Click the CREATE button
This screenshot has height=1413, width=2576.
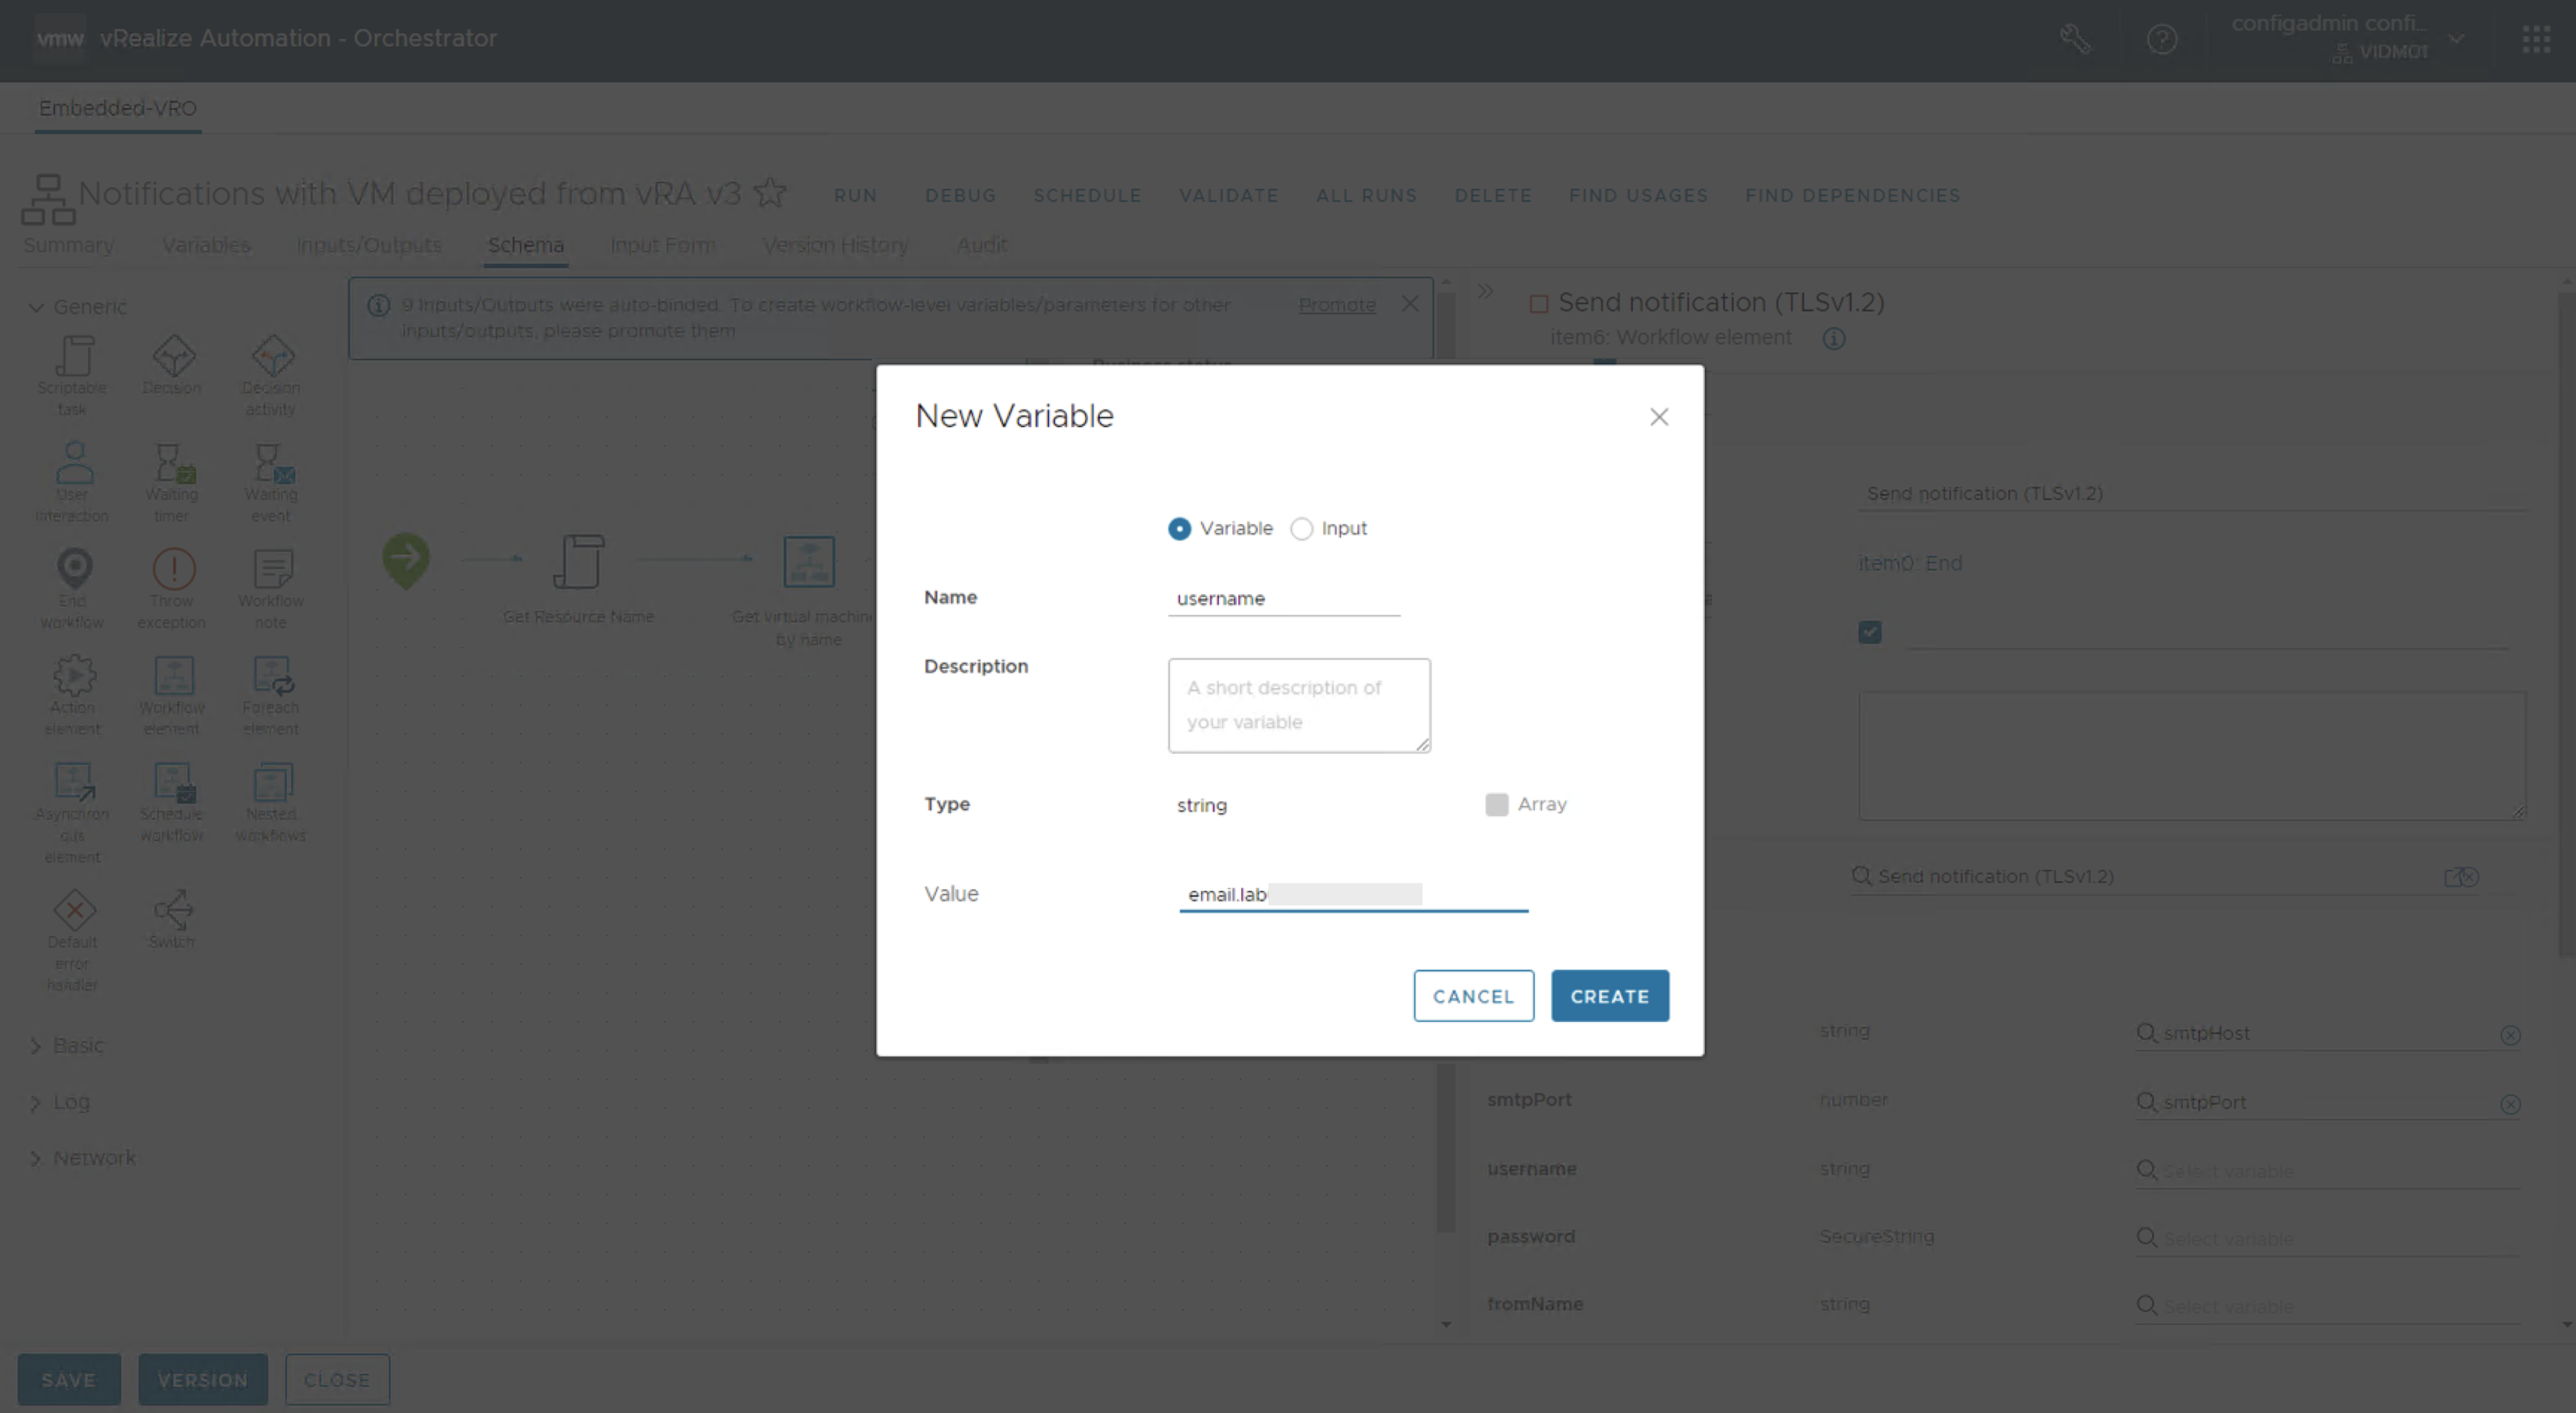point(1609,996)
